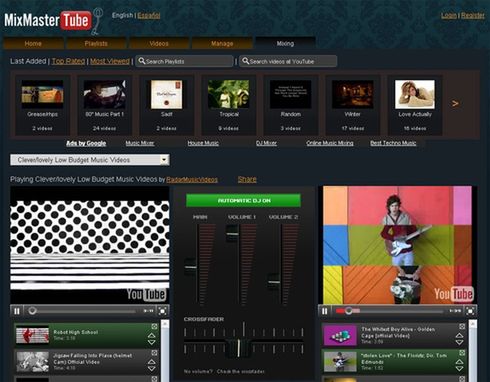Viewport: 490px width, 382px height.
Task: Open the Playlists tab
Action: [96, 43]
